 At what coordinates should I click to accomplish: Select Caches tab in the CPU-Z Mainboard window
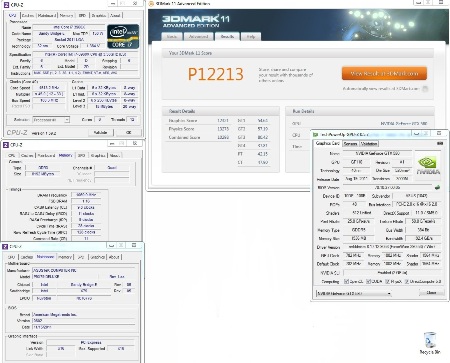coord(27,257)
